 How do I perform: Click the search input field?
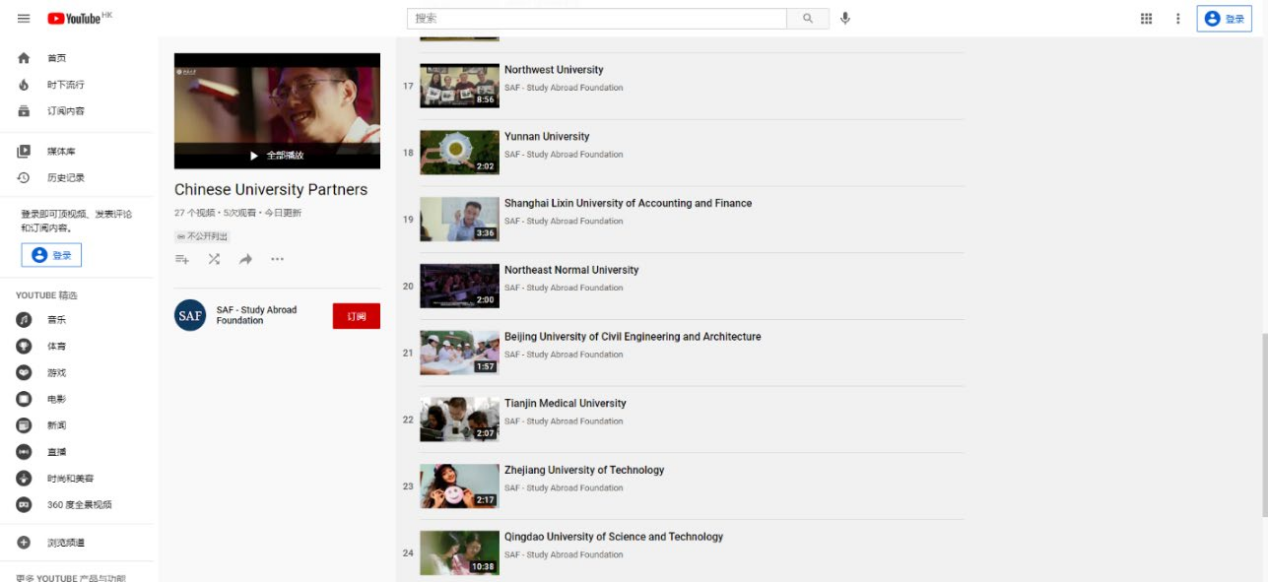[597, 19]
